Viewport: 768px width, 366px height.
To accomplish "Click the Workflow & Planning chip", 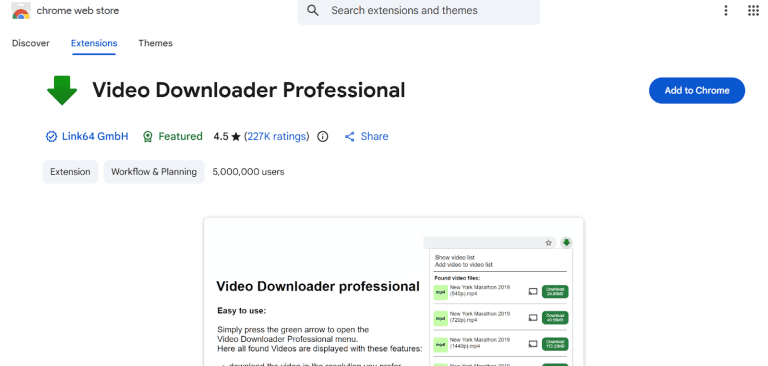I will pyautogui.click(x=154, y=172).
